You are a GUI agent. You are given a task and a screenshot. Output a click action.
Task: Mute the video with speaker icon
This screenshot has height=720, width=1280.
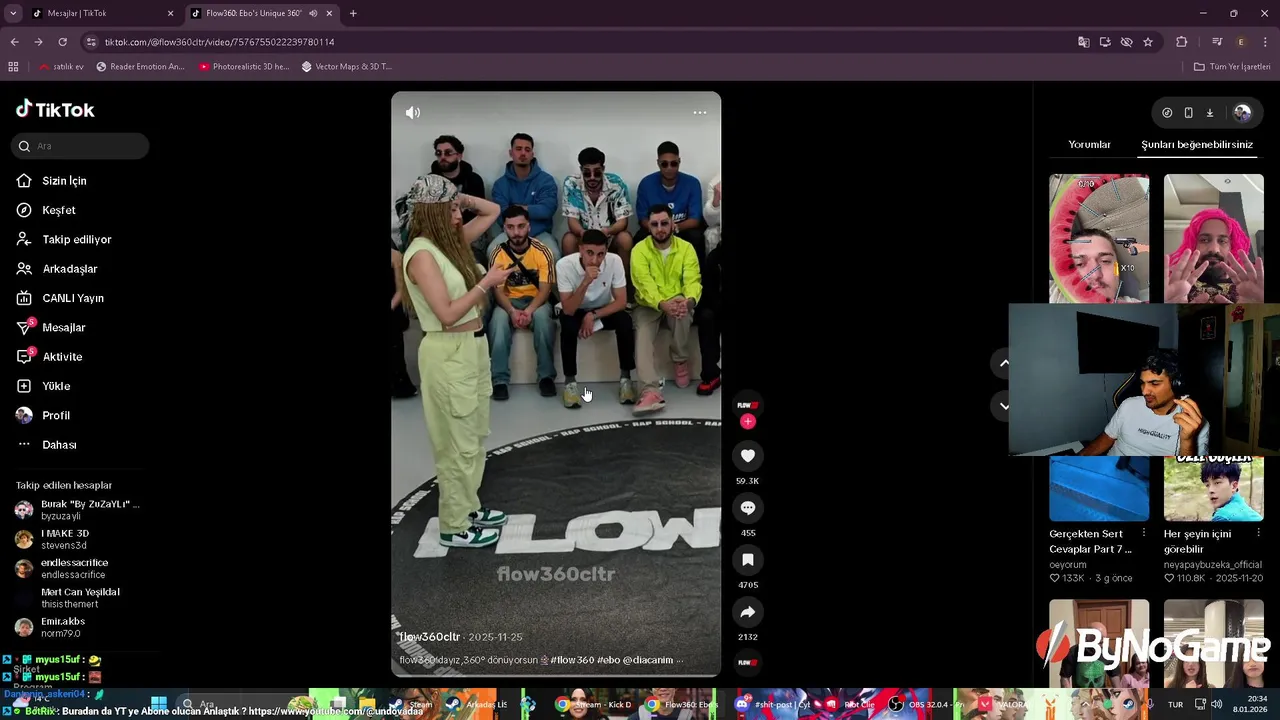coord(413,113)
